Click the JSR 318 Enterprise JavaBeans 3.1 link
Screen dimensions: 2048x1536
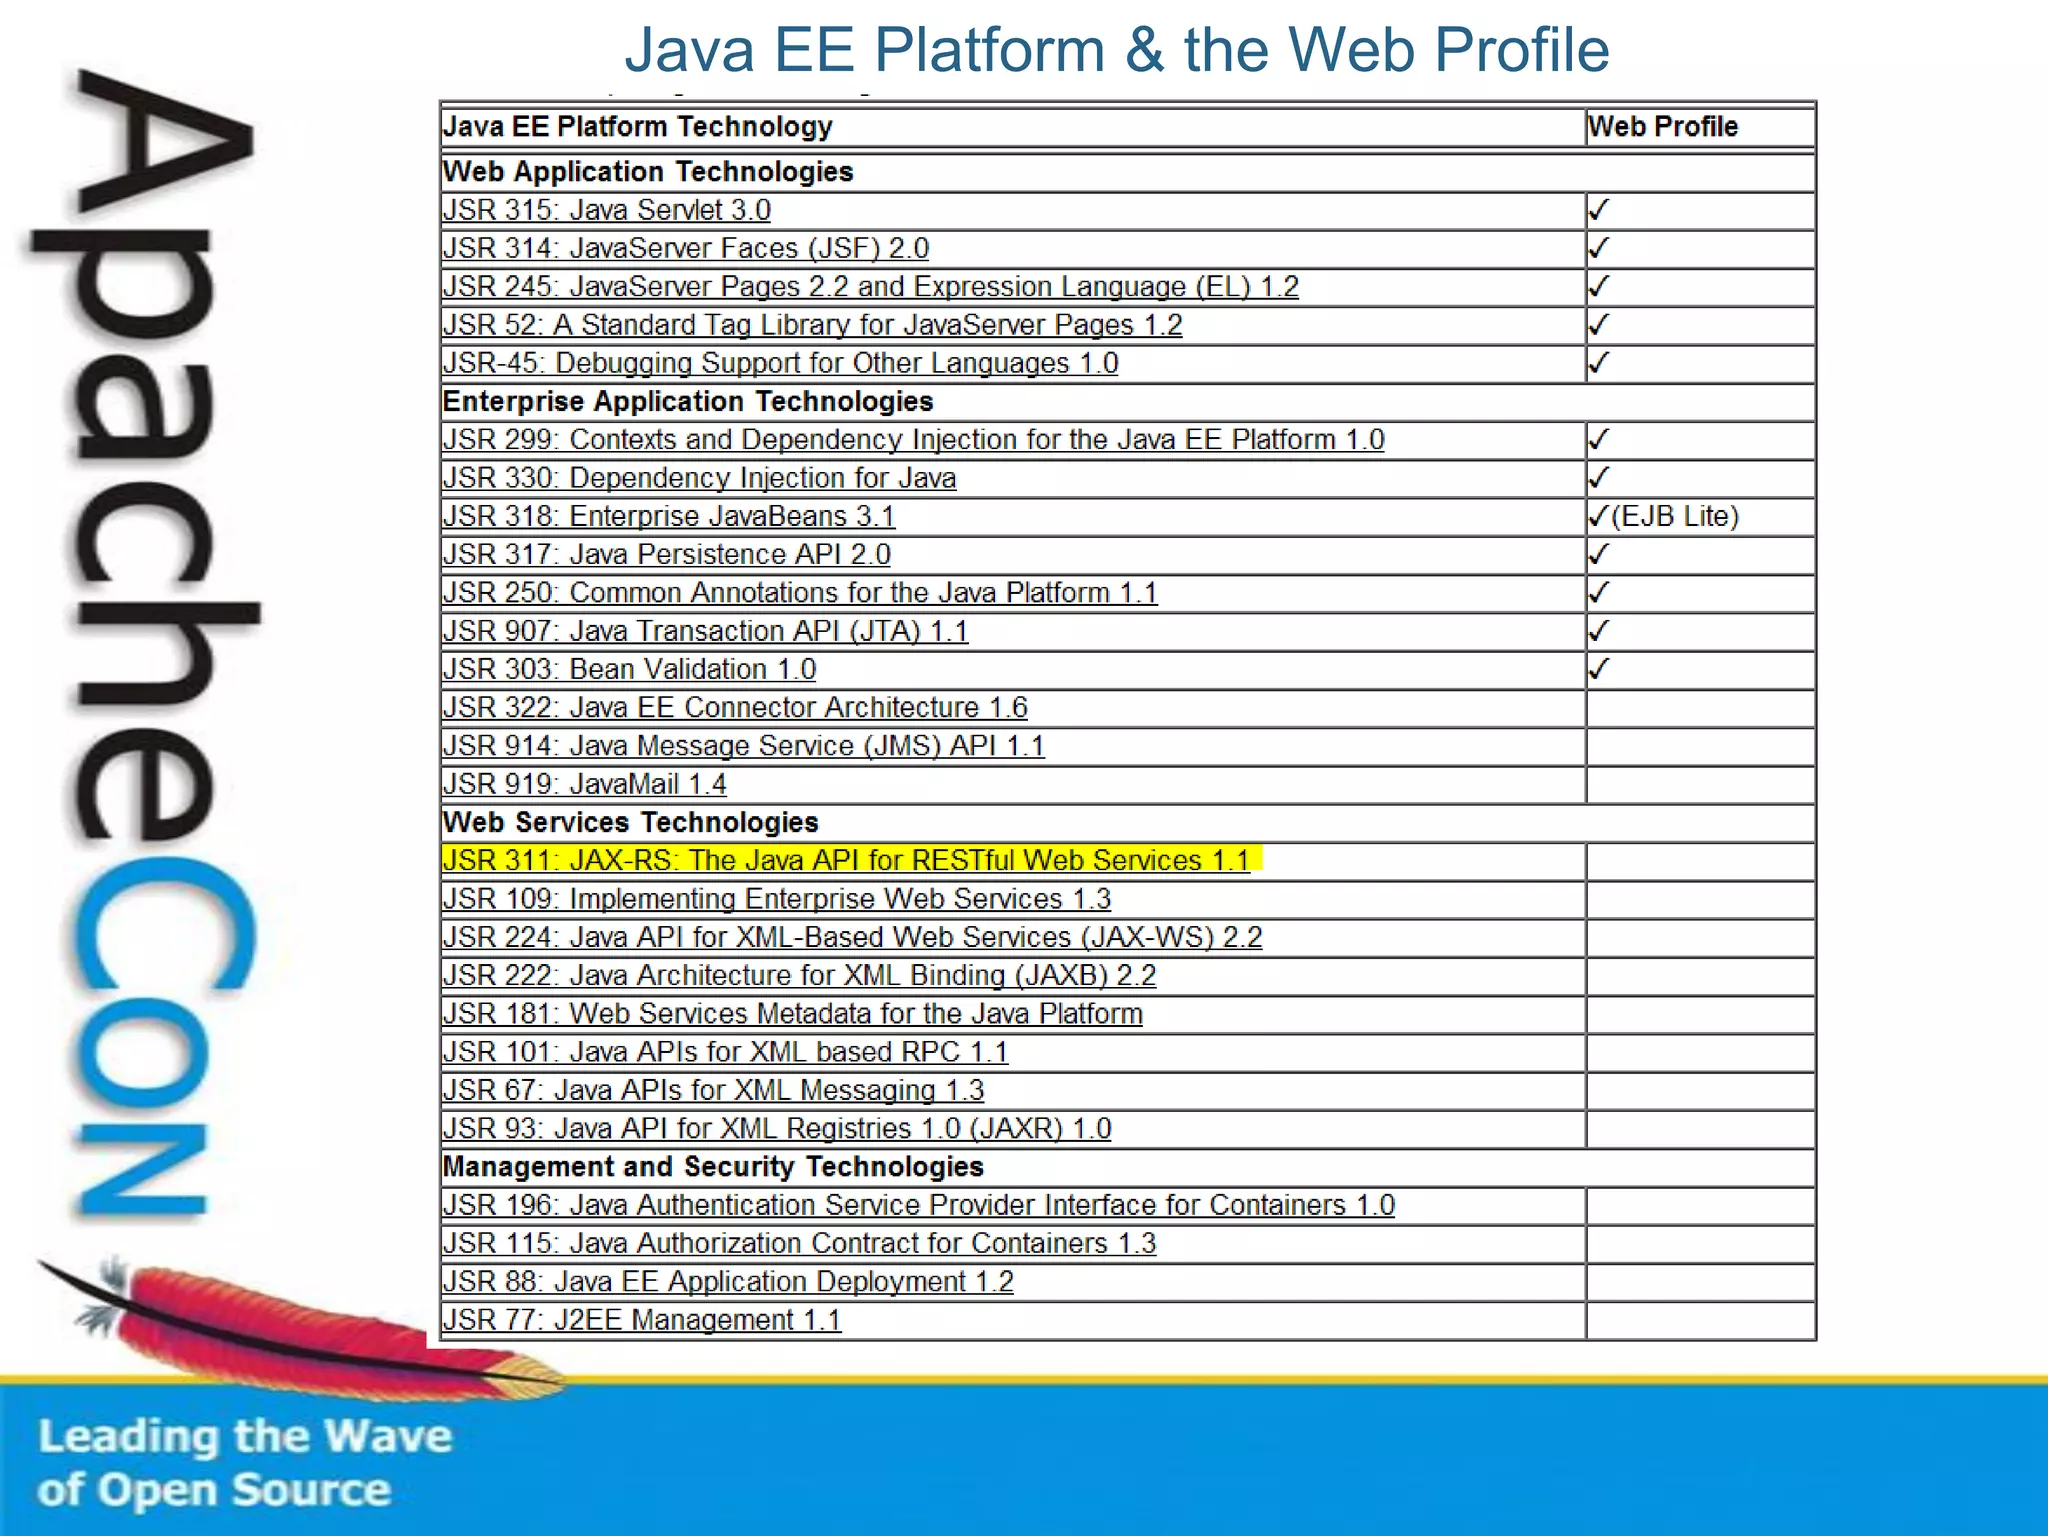(668, 517)
